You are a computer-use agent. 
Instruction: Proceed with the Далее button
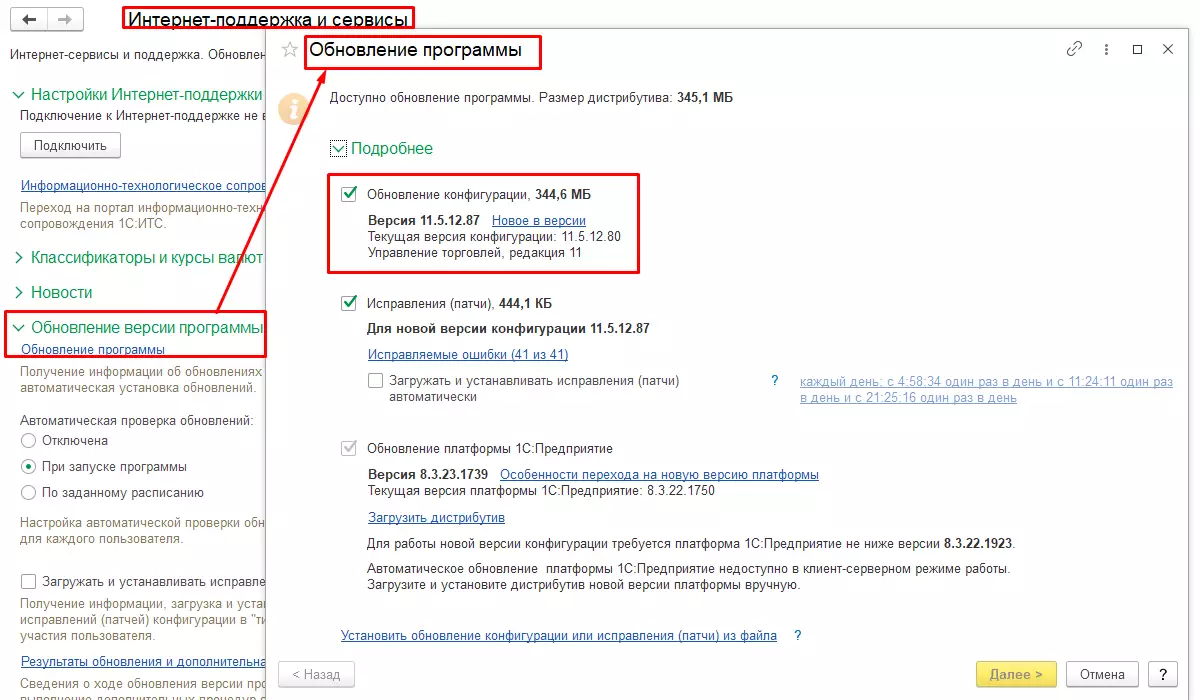1016,674
